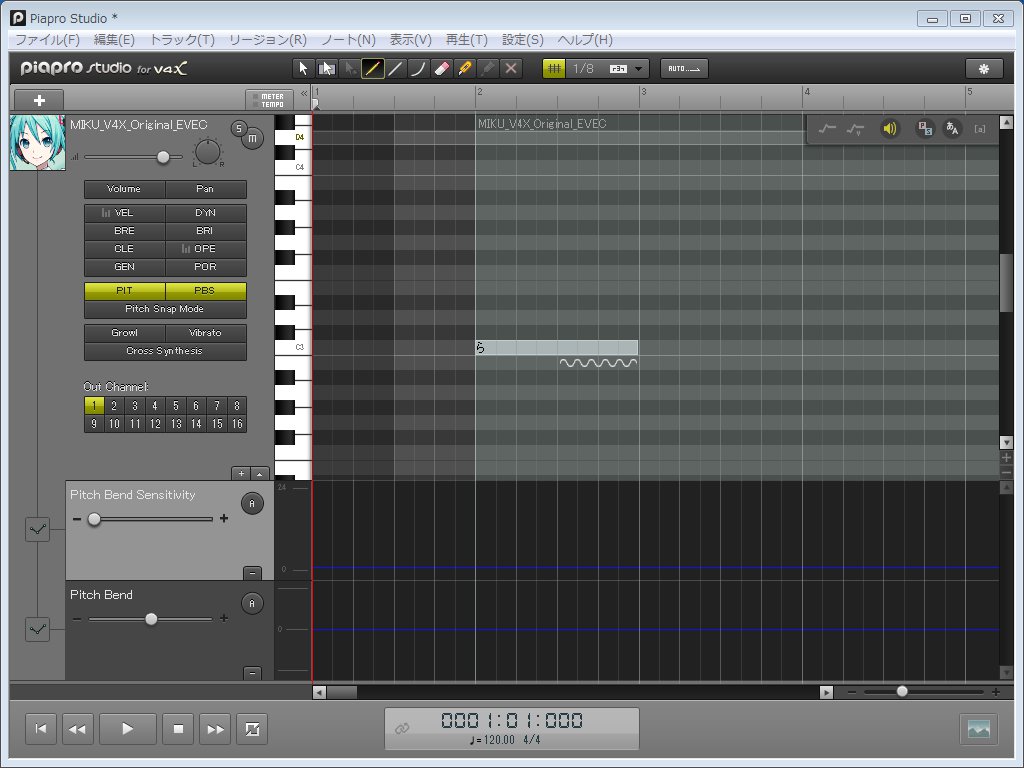Enable Pitch Snap Mode
The height and width of the screenshot is (768, 1024).
coord(165,309)
